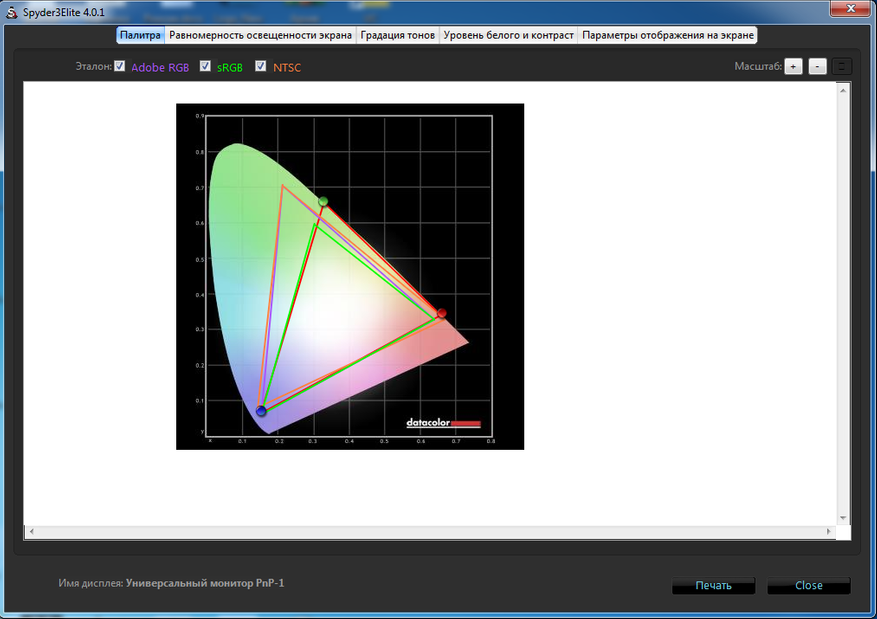Click display name Универсальный монитор PnP-1
The height and width of the screenshot is (619, 877).
click(x=205, y=583)
